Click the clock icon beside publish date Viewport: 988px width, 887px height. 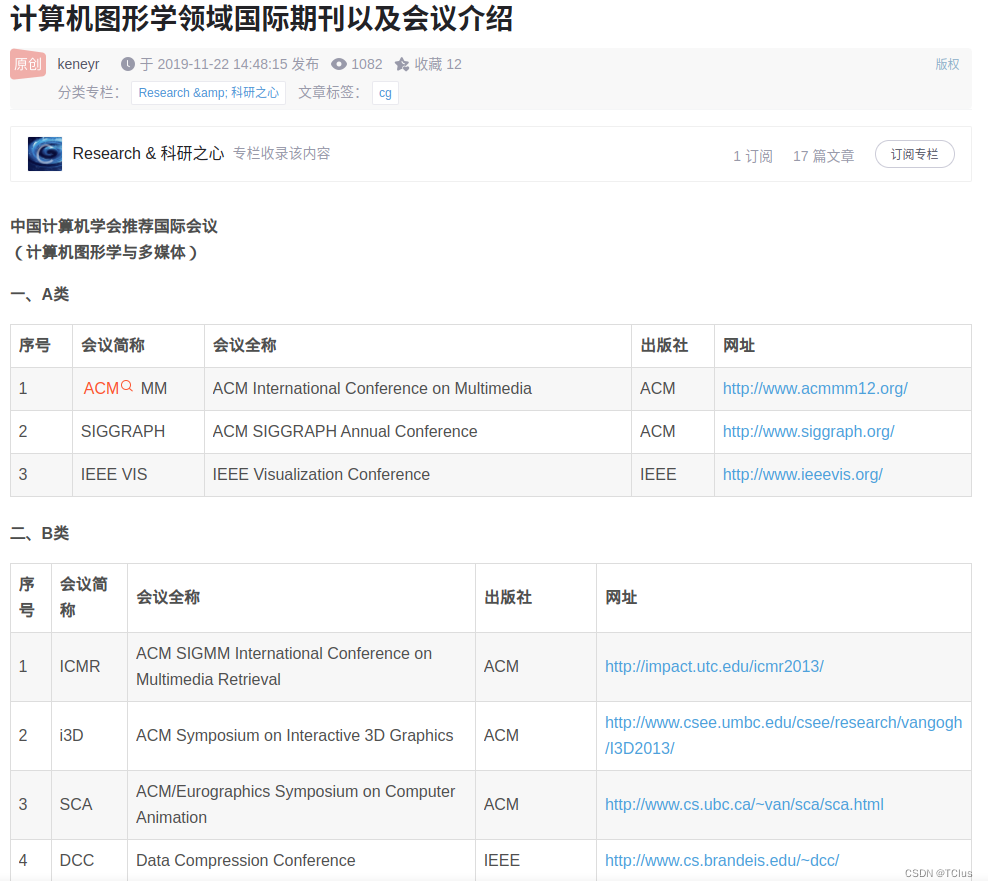pos(128,64)
